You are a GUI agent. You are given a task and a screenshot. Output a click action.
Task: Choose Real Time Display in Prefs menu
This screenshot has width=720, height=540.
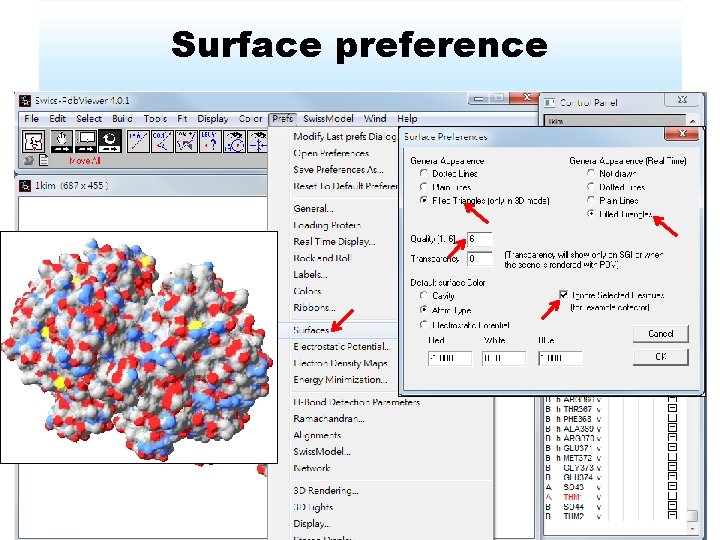(x=334, y=242)
